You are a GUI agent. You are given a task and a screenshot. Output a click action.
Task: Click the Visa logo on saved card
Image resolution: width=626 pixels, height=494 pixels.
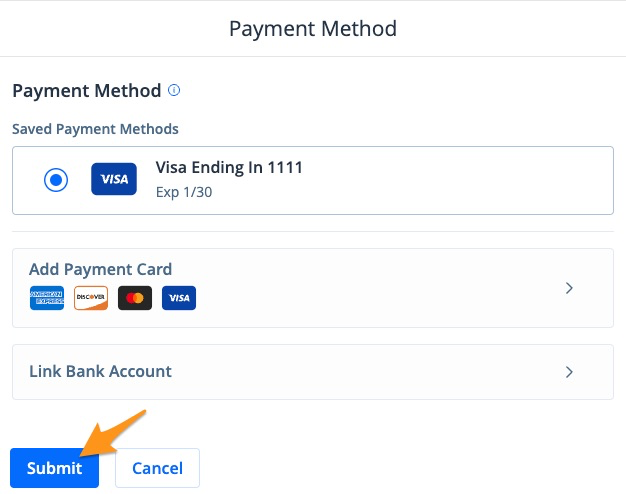pos(114,179)
